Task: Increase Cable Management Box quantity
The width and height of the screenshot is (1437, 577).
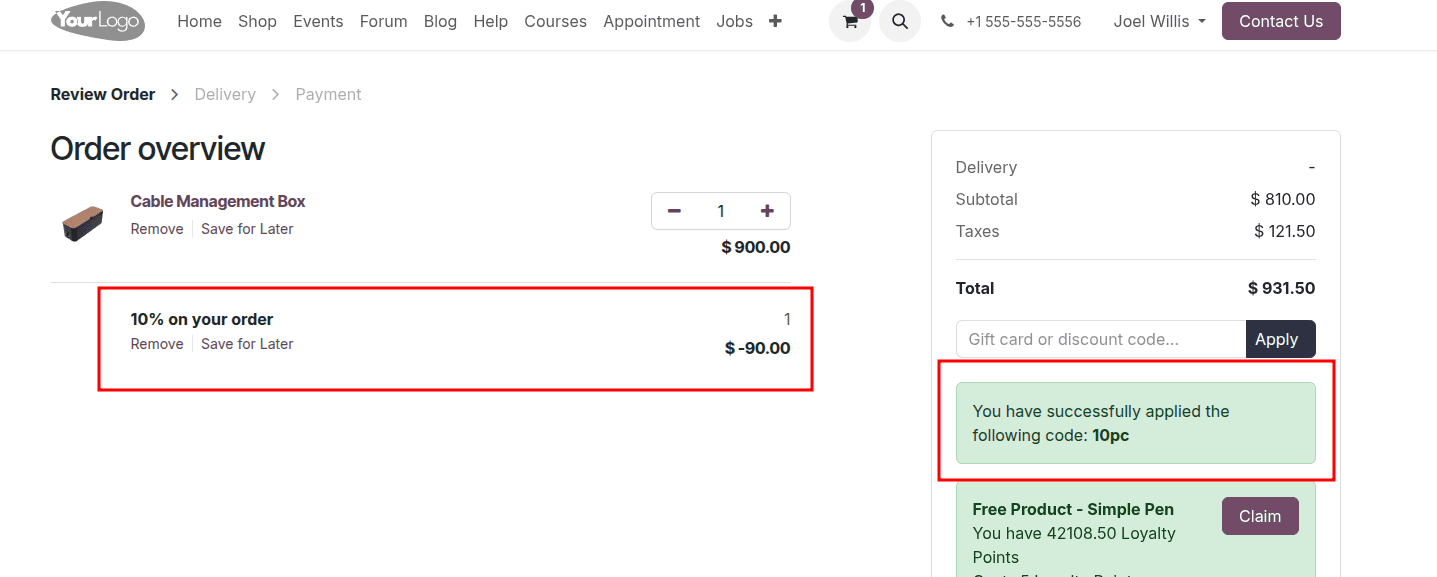Action: tap(767, 211)
